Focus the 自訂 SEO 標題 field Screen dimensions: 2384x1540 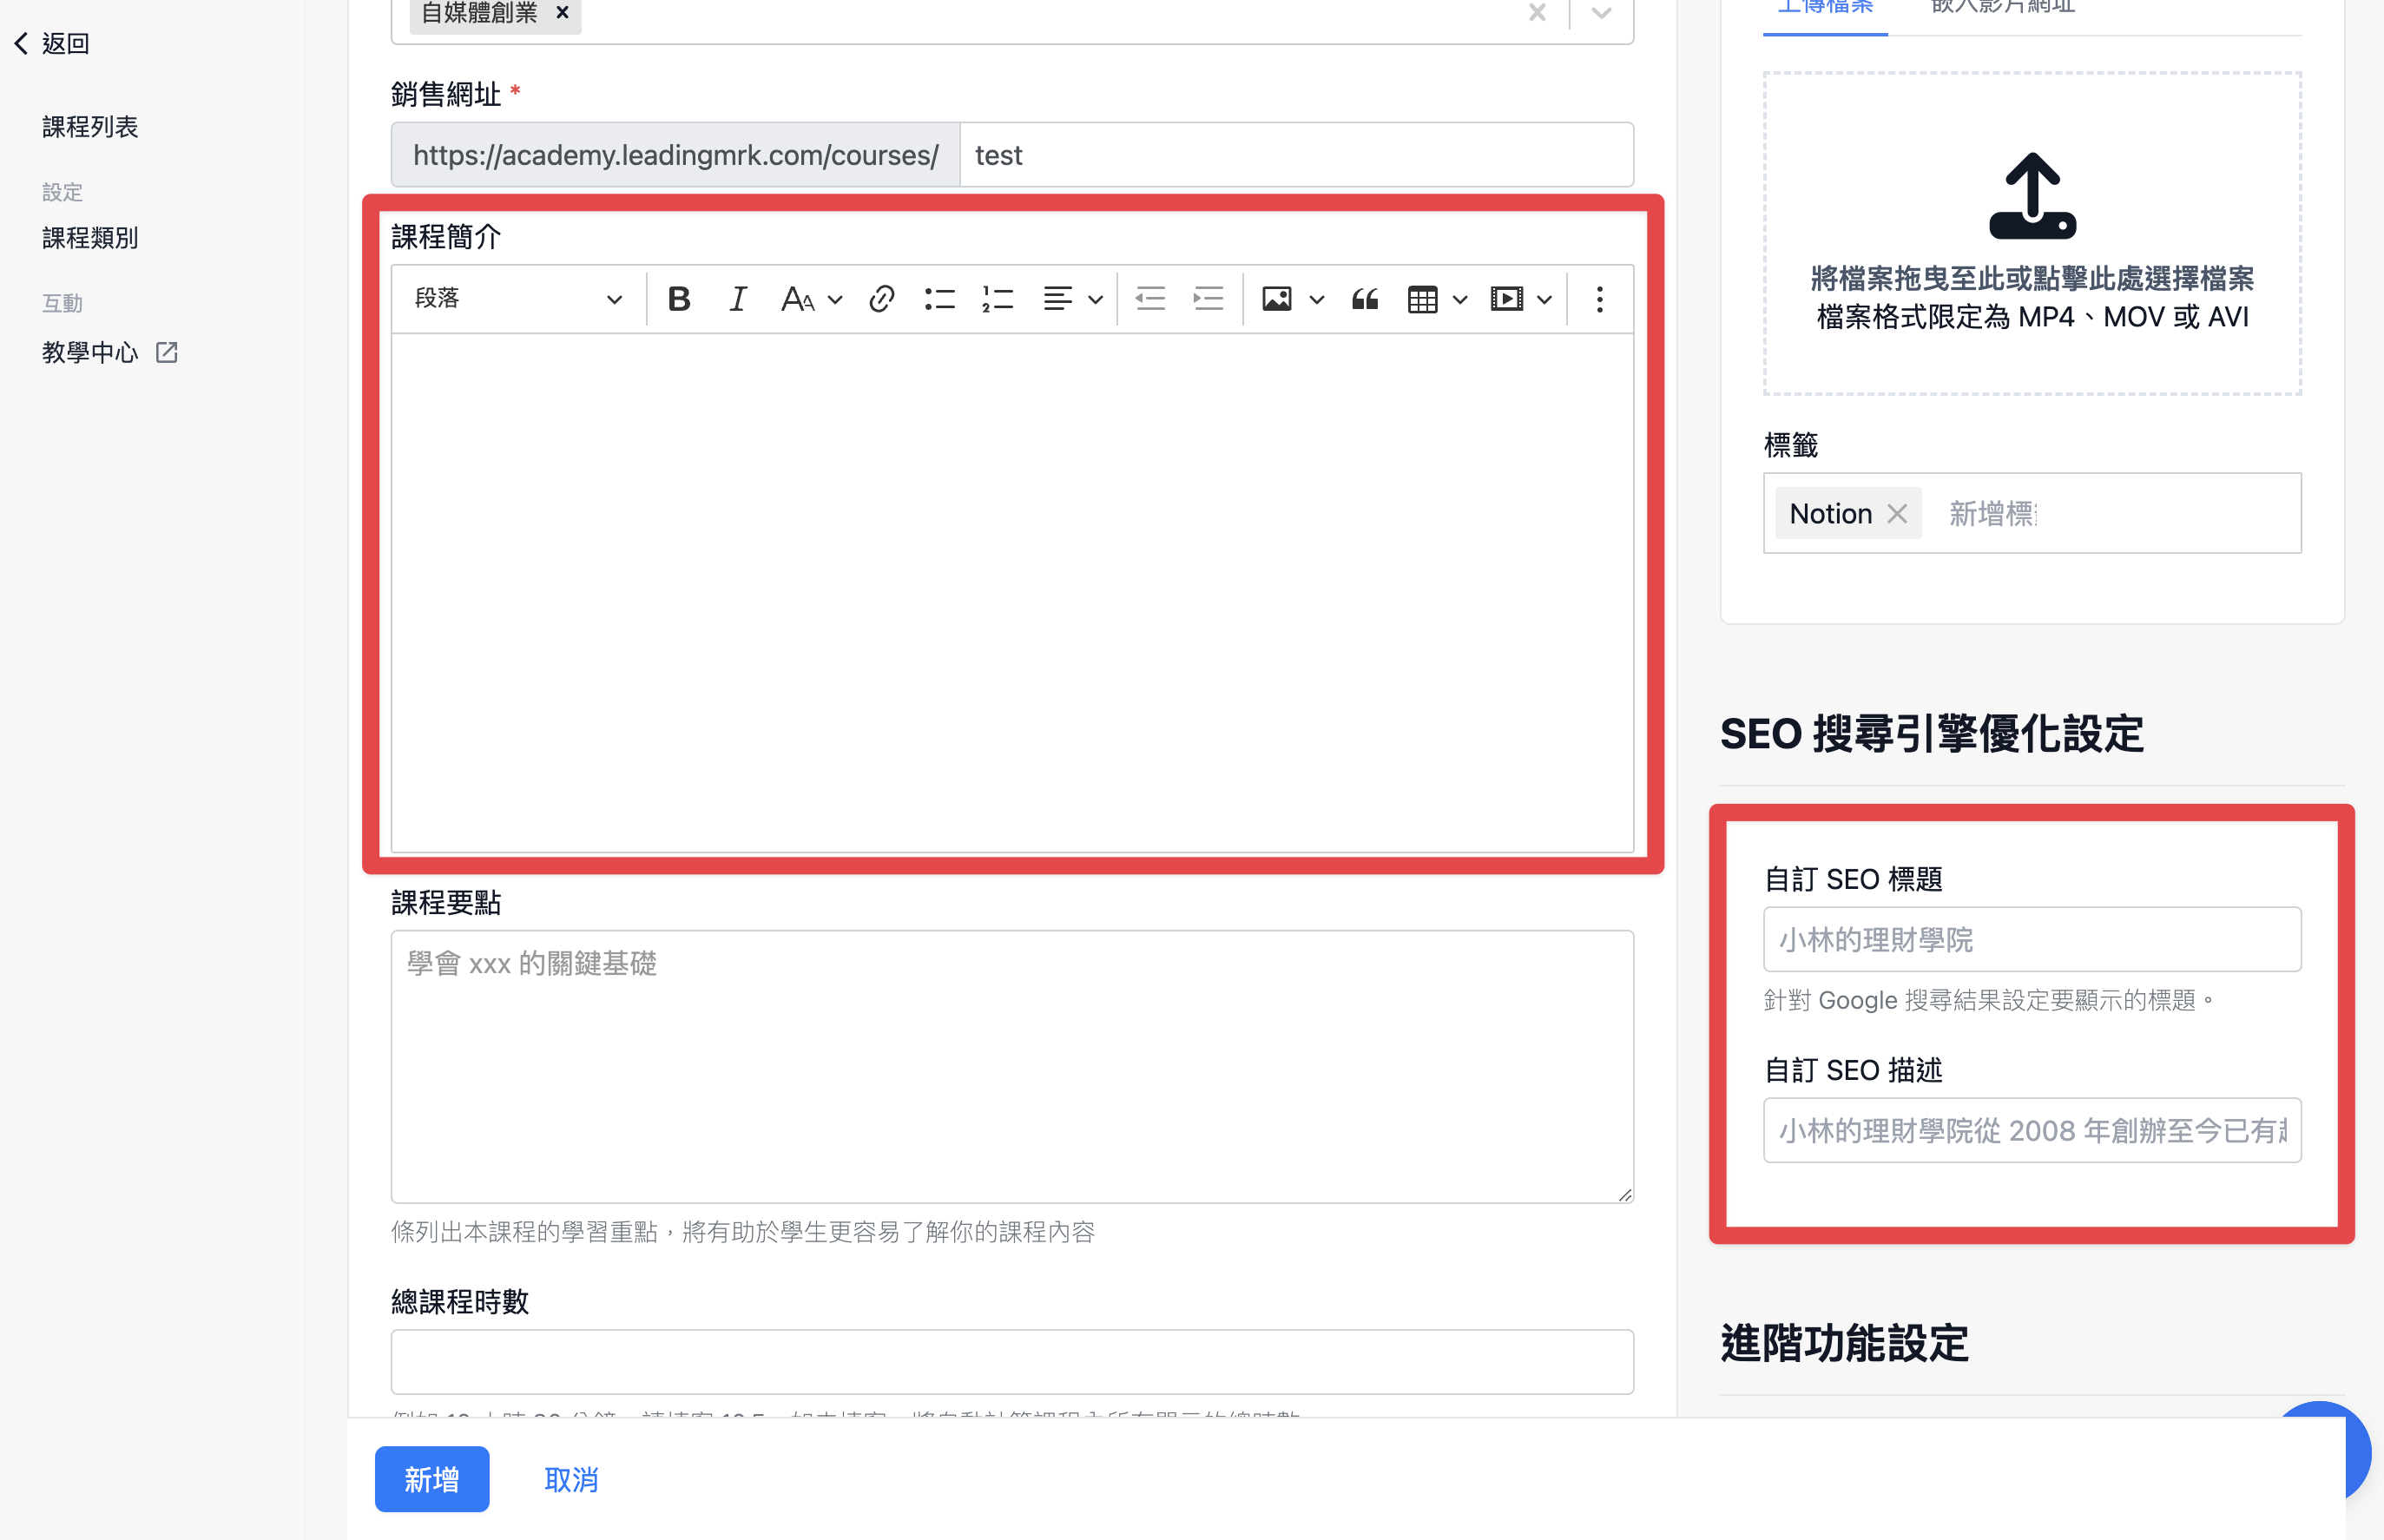point(2032,939)
